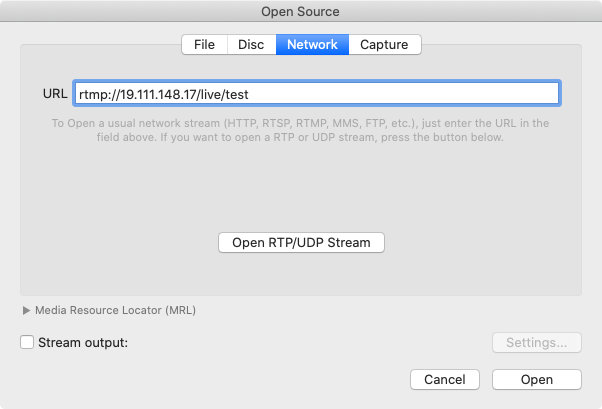The height and width of the screenshot is (409, 602).
Task: Click inside the URL text field
Action: tap(400, 94)
